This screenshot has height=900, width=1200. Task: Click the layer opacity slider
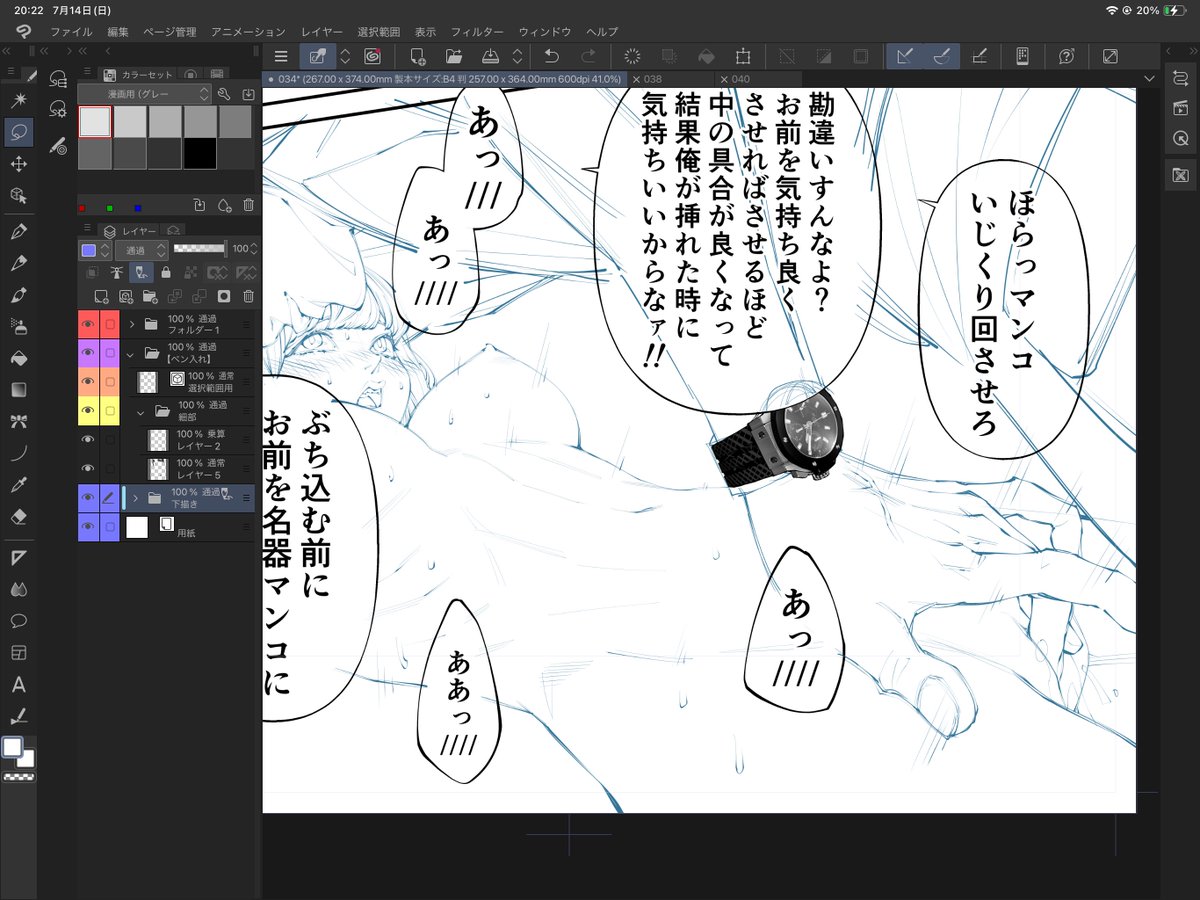pyautogui.click(x=200, y=248)
